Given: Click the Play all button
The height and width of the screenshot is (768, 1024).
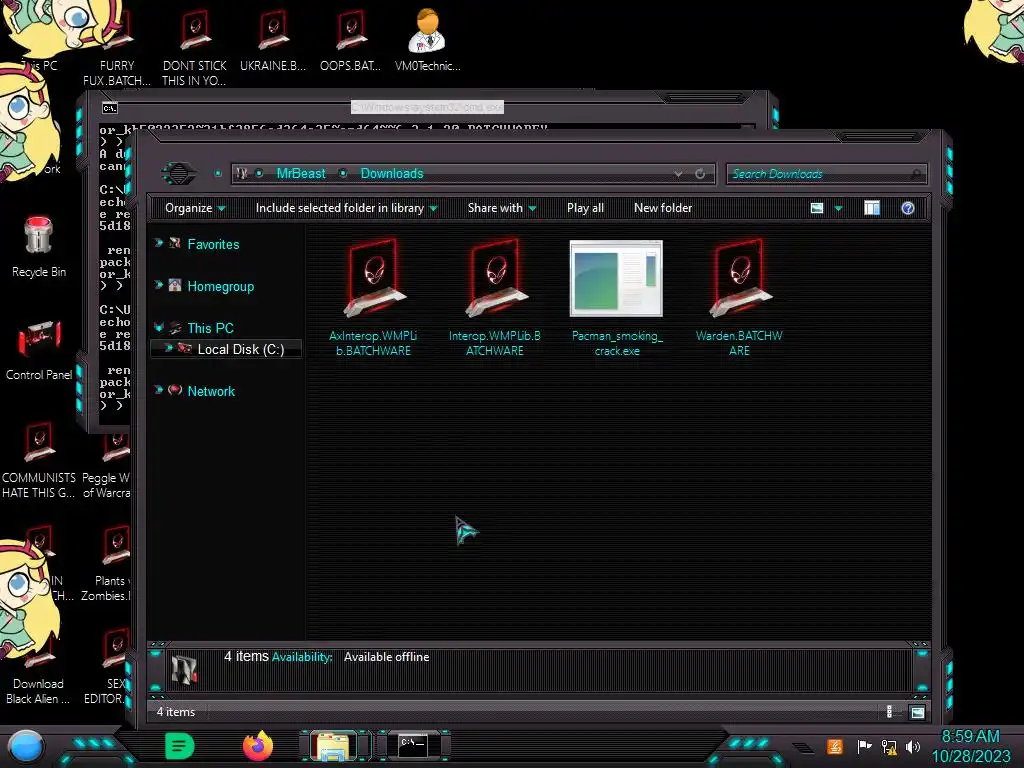Looking at the screenshot, I should pyautogui.click(x=585, y=208).
